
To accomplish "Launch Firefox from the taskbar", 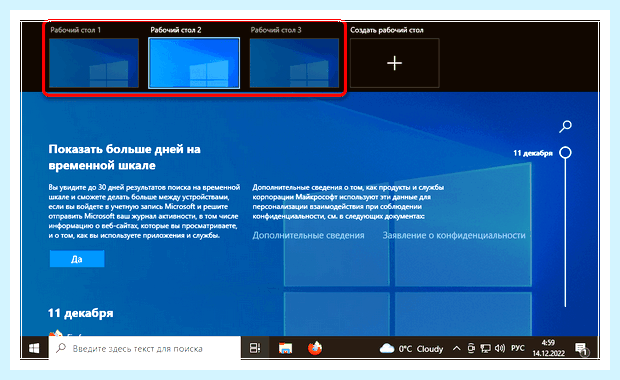I will pyautogui.click(x=315, y=348).
